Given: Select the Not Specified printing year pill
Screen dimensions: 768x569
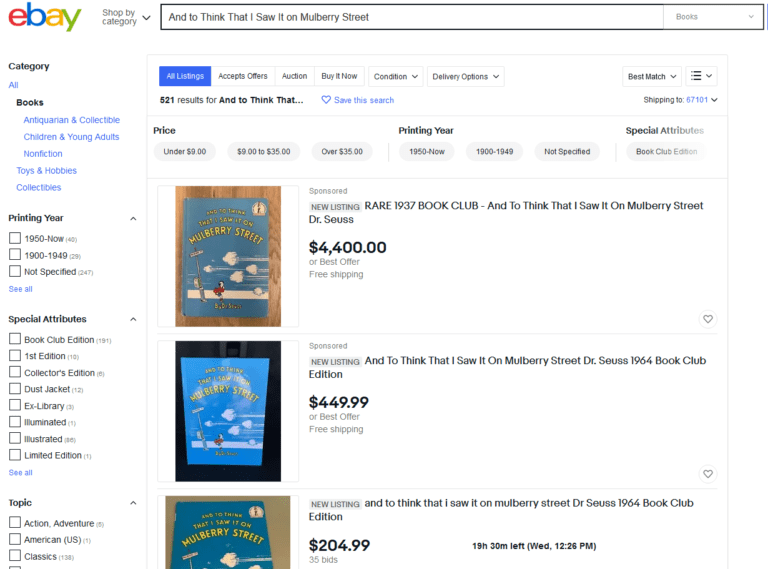Looking at the screenshot, I should click(x=567, y=152).
